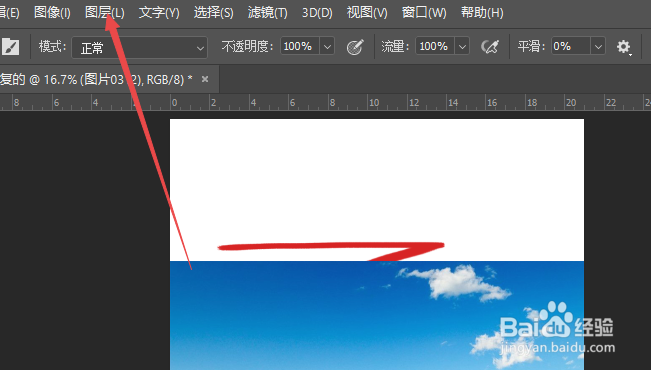Open the 图像(I) menu
651x370 pixels.
tap(52, 13)
